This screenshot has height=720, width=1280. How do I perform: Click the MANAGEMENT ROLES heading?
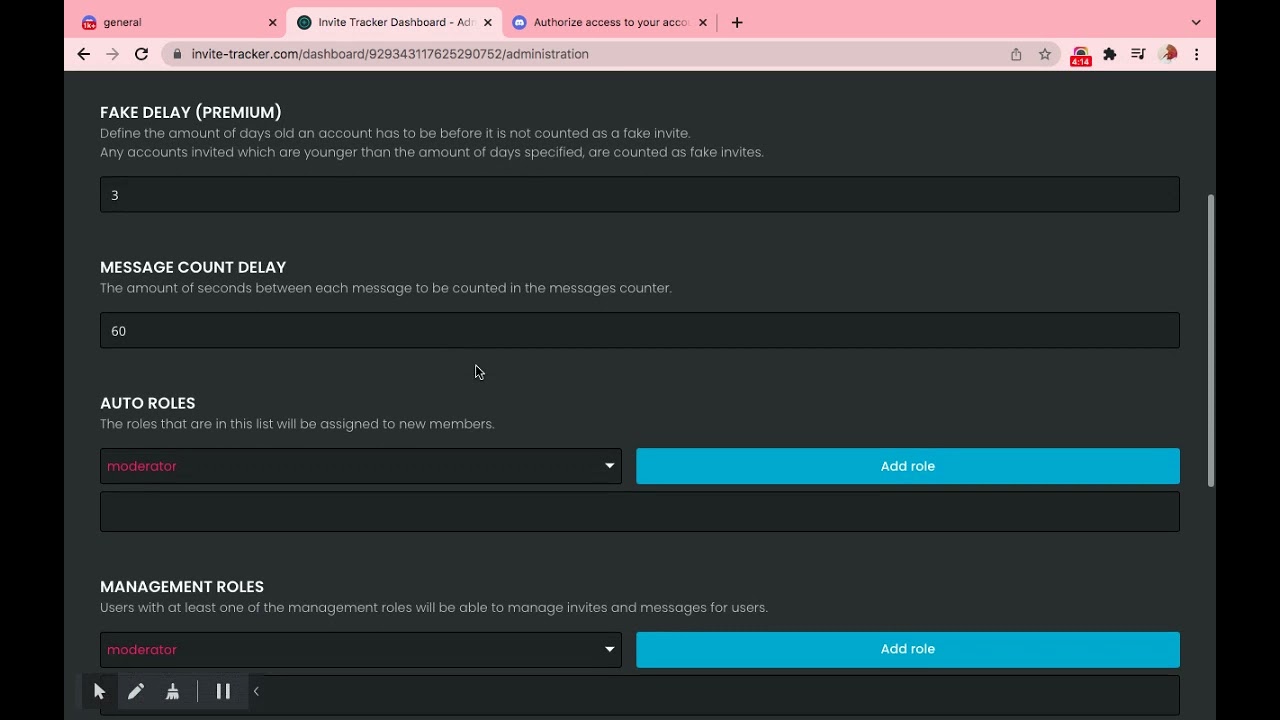coord(182,586)
